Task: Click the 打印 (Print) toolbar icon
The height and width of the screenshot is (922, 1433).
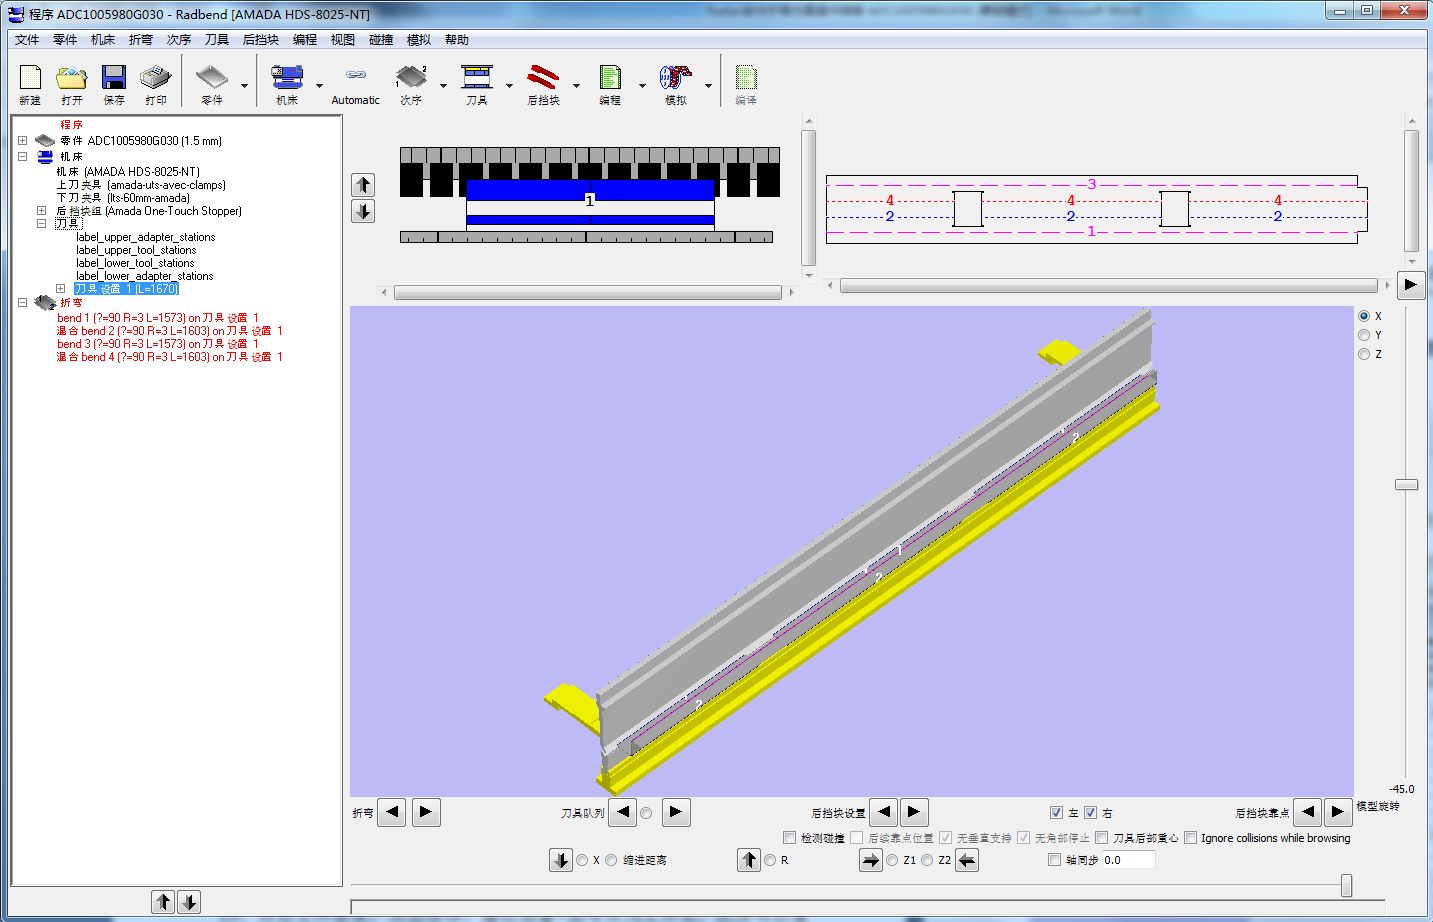Action: click(156, 78)
